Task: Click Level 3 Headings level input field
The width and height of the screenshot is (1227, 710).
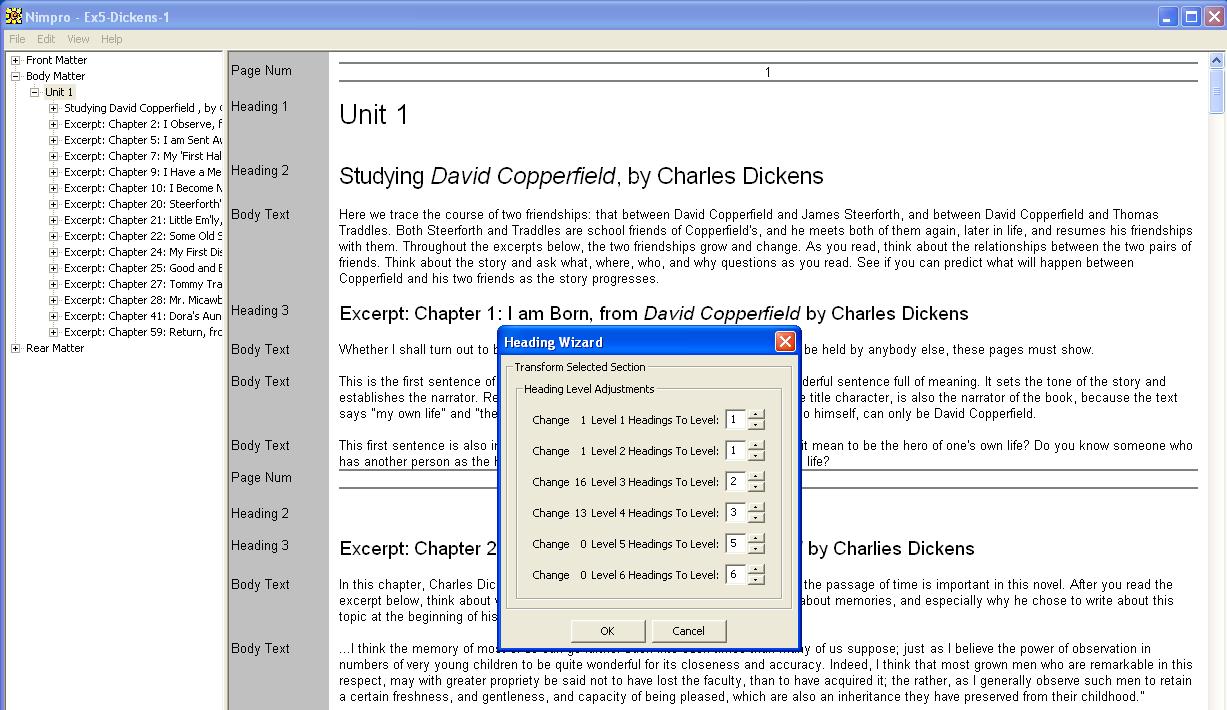Action: (x=736, y=482)
